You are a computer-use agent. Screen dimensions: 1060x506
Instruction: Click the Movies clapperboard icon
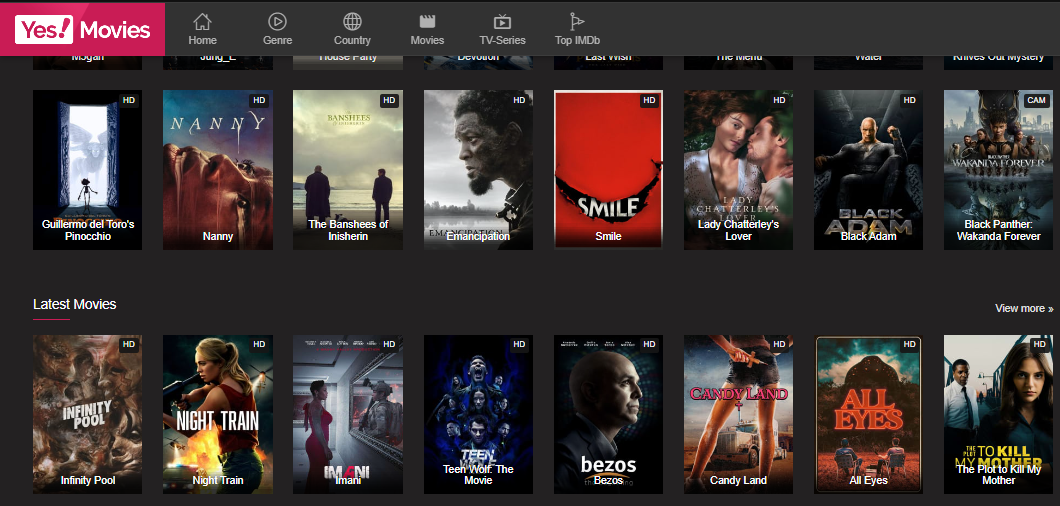(427, 22)
